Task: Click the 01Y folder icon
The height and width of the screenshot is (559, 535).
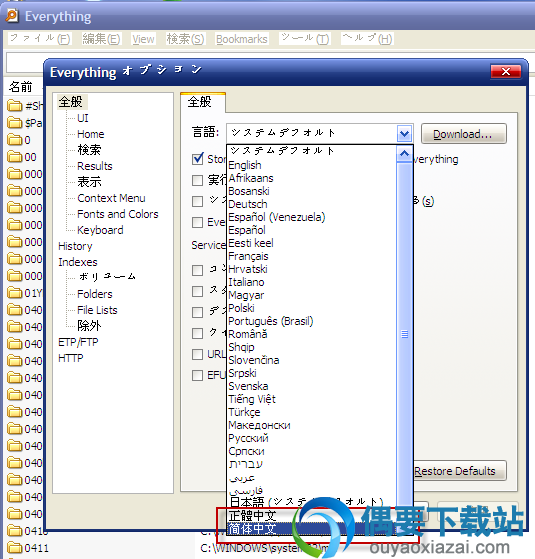Action: point(15,293)
